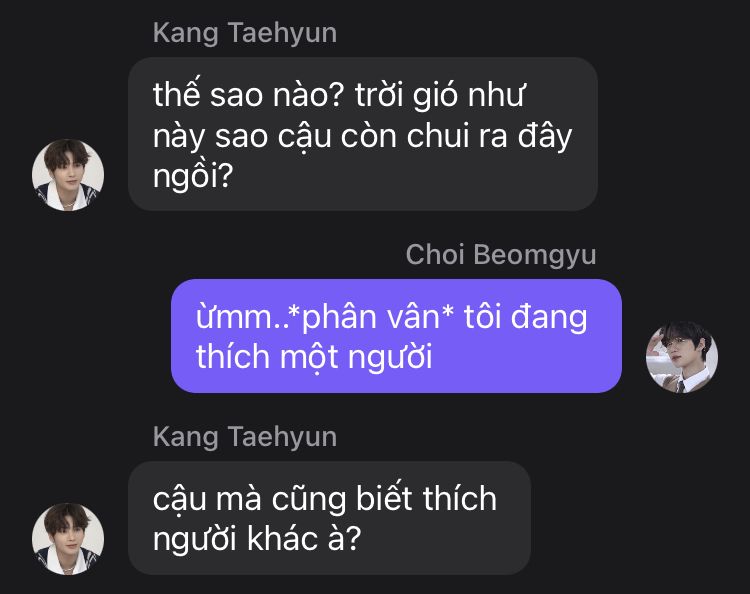Tap Choi Beomgyu's profile picture
This screenshot has height=594, width=750.
point(682,357)
